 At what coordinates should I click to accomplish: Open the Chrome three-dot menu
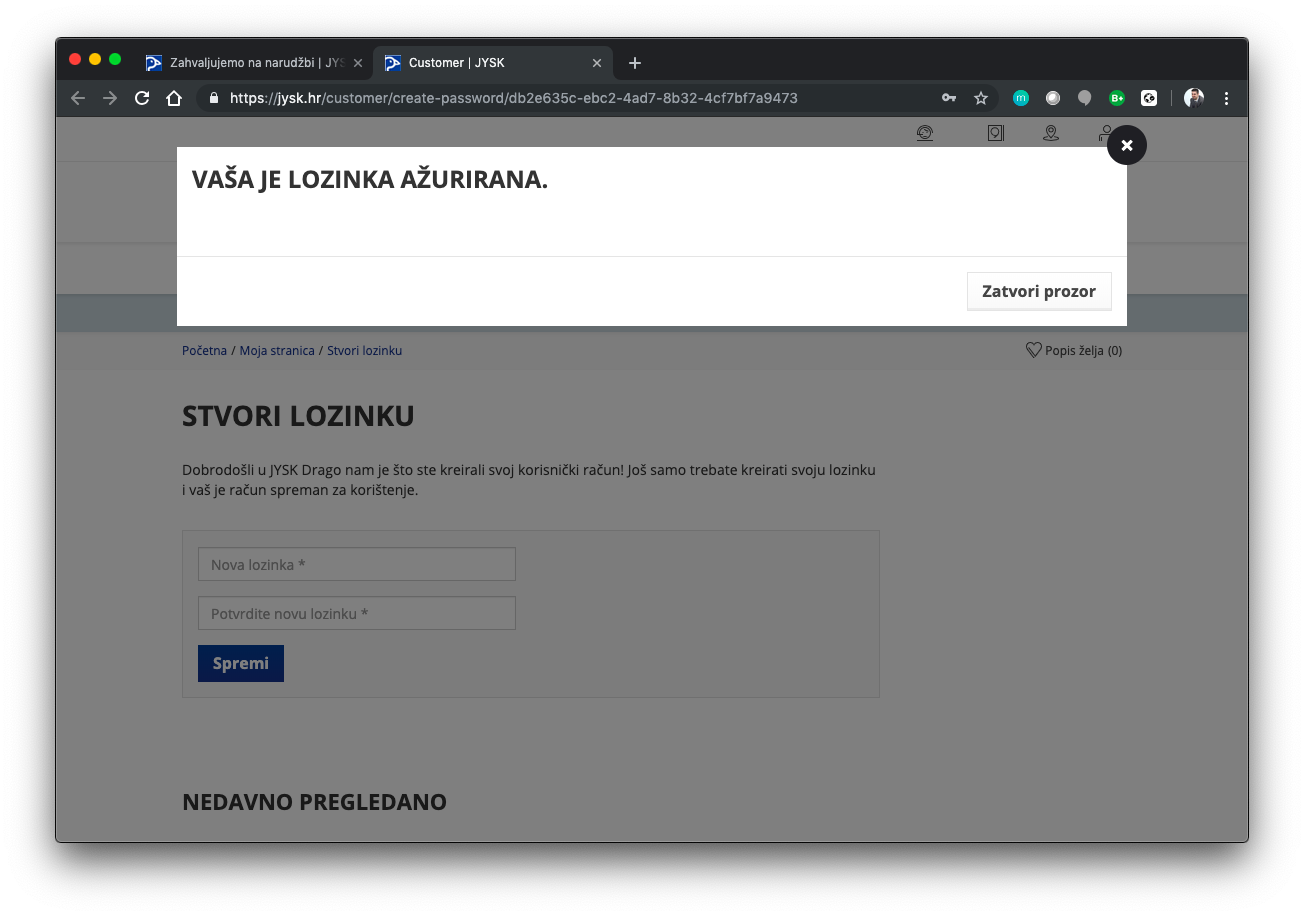point(1227,98)
